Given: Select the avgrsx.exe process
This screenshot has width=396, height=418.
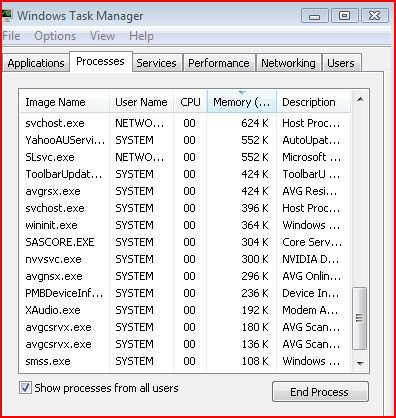Looking at the screenshot, I should [x=185, y=191].
